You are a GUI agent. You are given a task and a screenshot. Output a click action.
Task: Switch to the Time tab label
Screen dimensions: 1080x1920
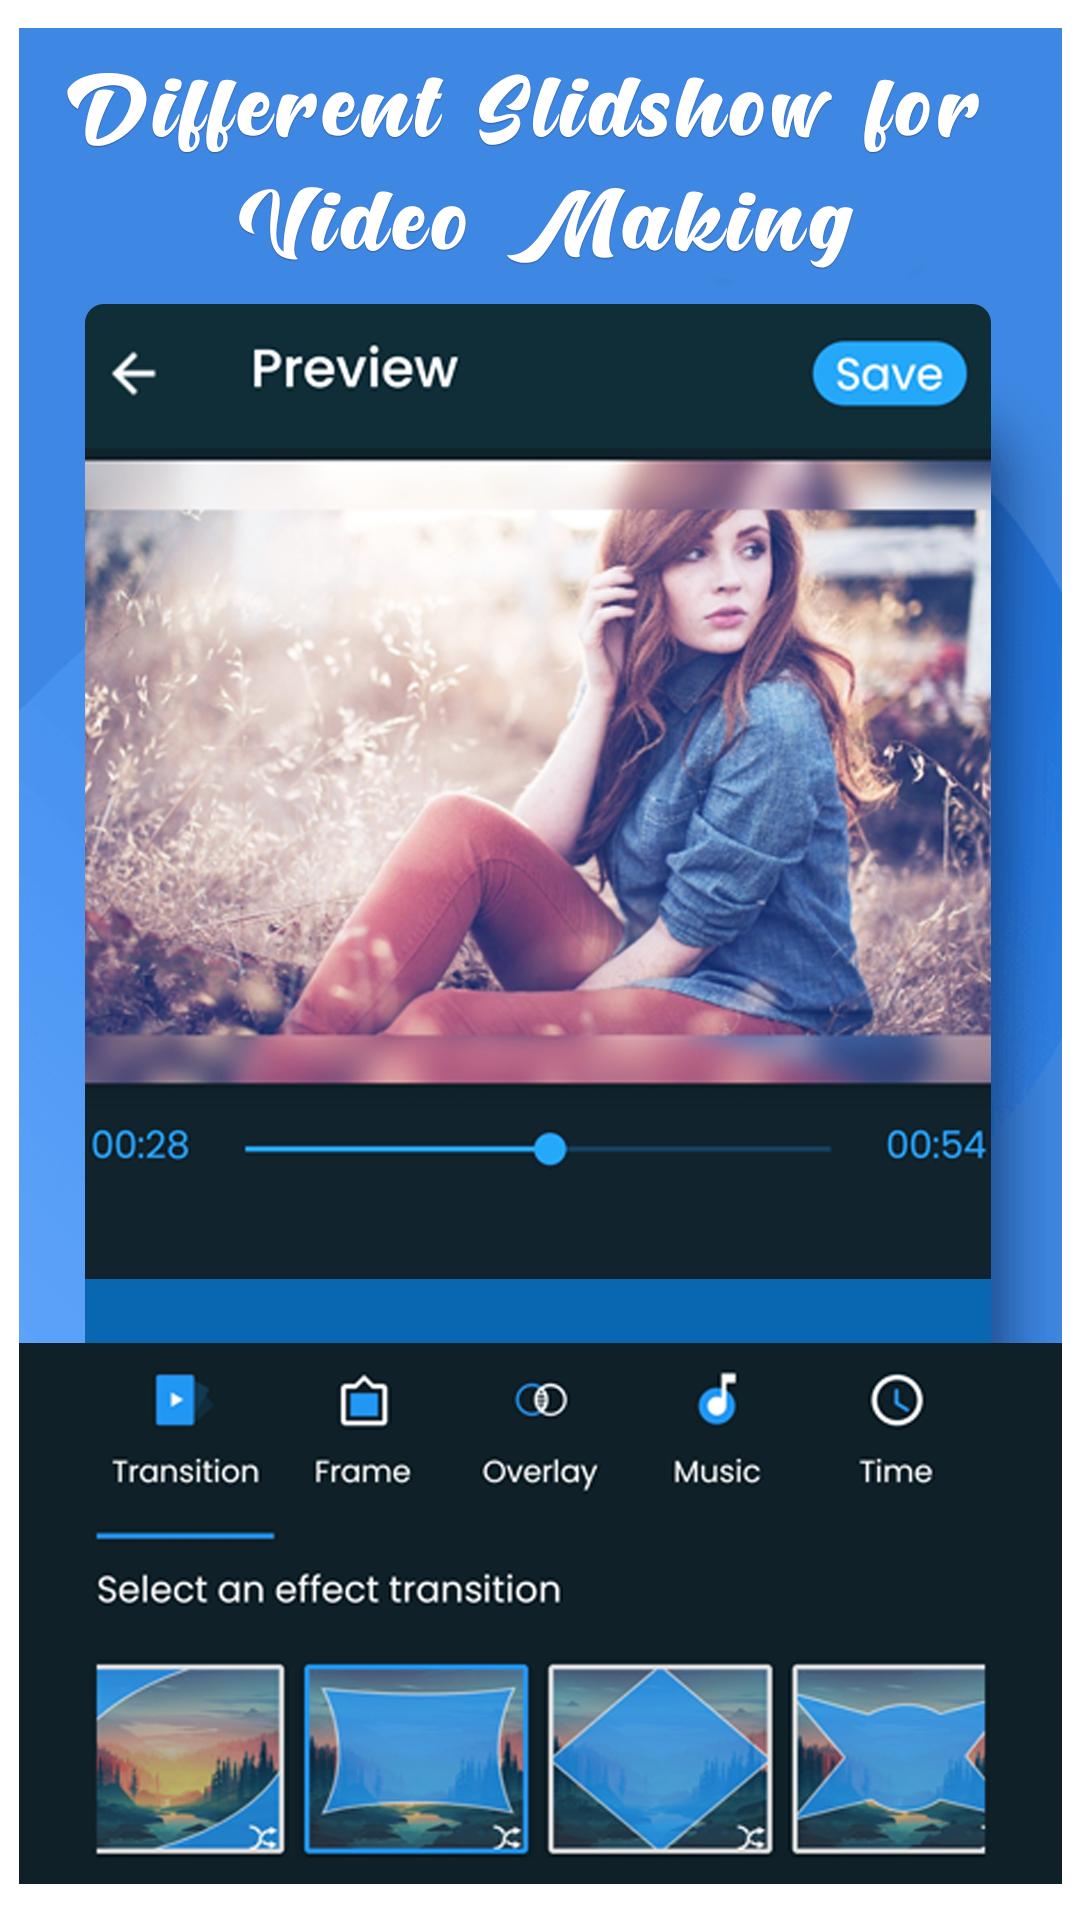click(896, 1472)
